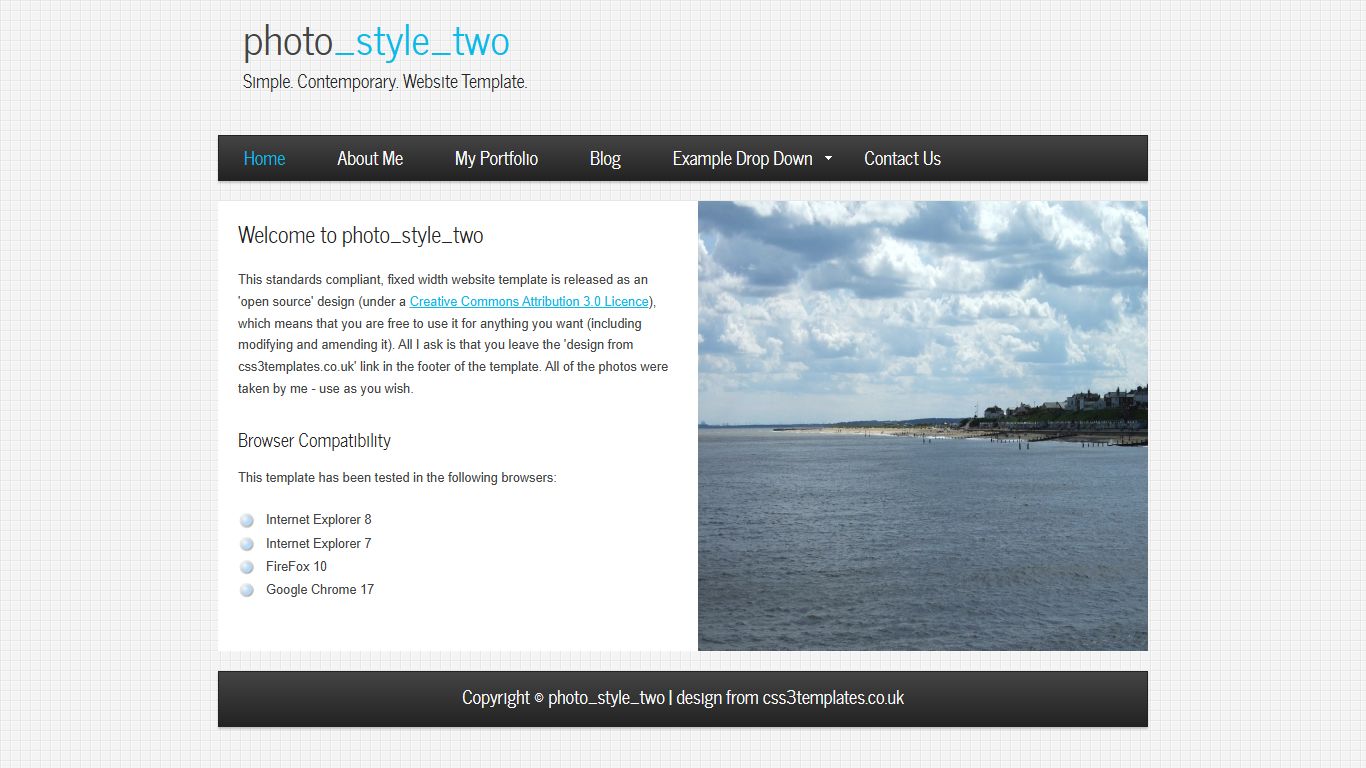Screen dimensions: 1366x768
Task: Select My Portfolio in the navigation
Action: [x=496, y=159]
